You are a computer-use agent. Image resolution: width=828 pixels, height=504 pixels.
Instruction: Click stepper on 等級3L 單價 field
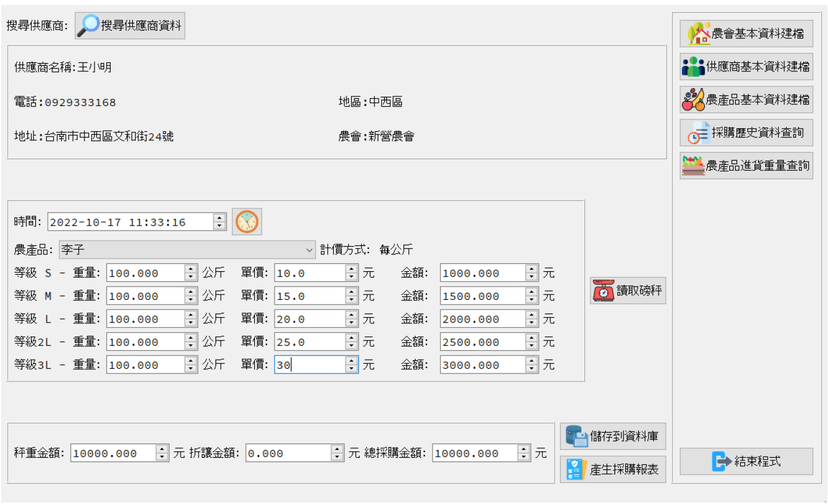[x=352, y=365]
